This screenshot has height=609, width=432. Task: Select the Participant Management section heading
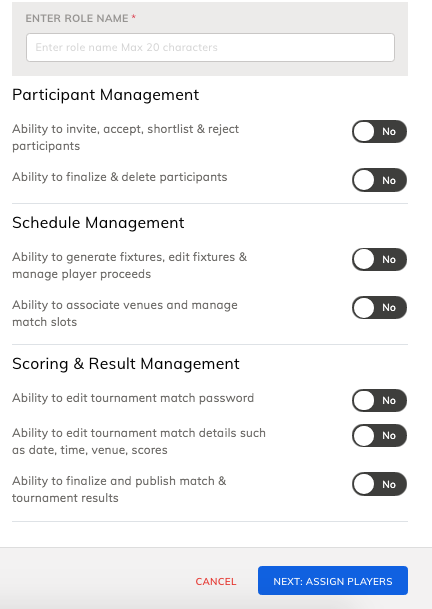click(x=106, y=95)
